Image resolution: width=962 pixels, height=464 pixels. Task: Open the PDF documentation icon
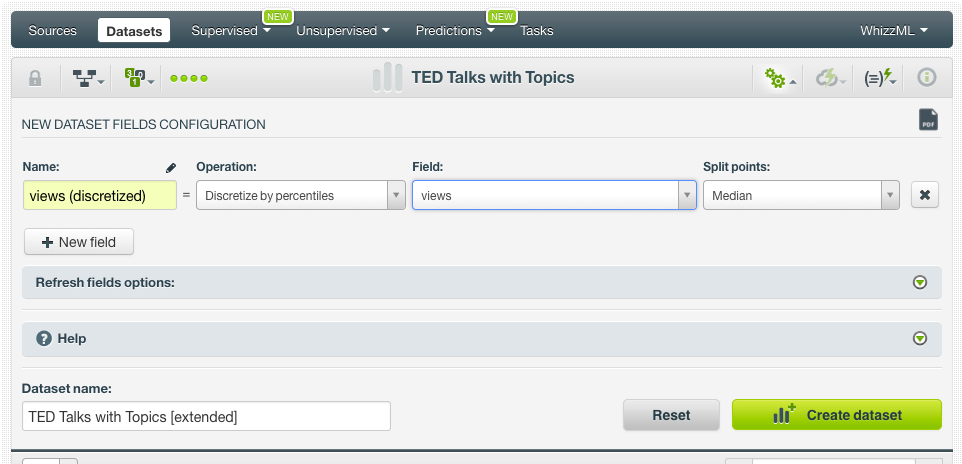point(928,120)
